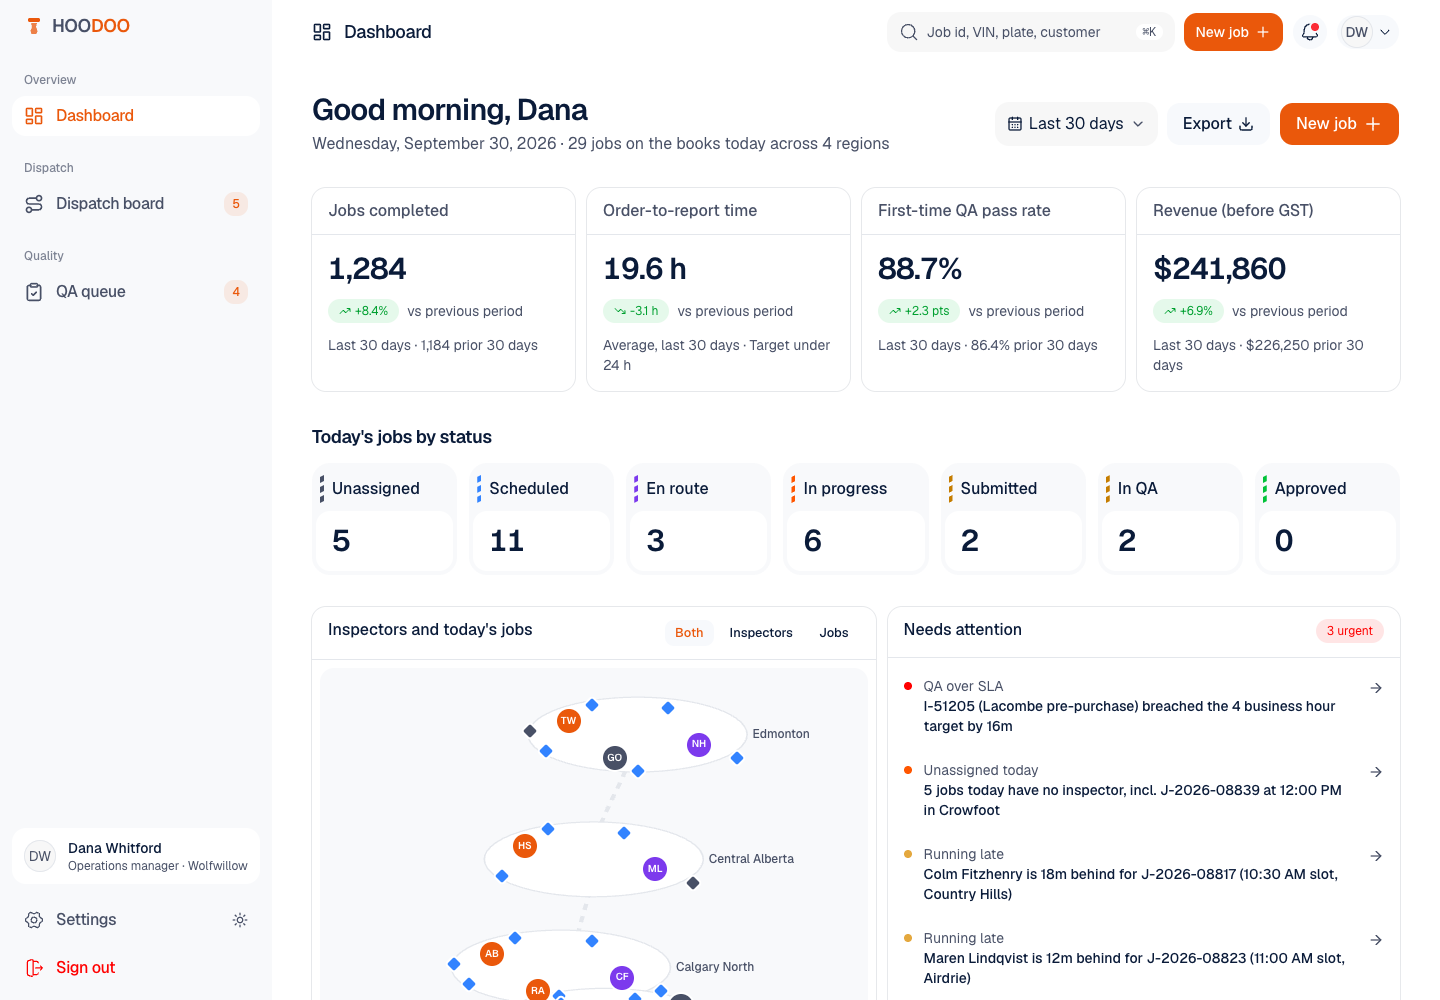Open the In QA status card
Viewport: 1440px width, 1000px height.
pyautogui.click(x=1170, y=519)
